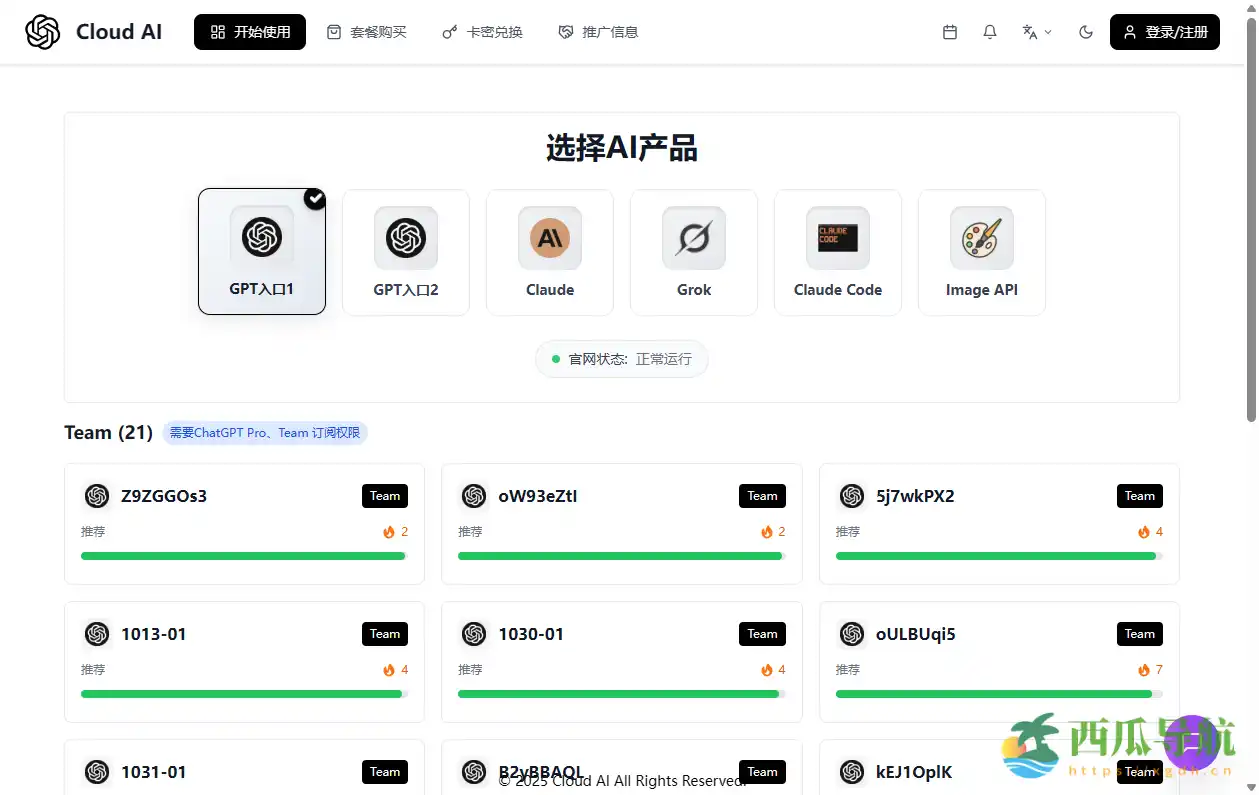Open the 套餐购买 menu item
The image size is (1259, 795).
click(367, 31)
